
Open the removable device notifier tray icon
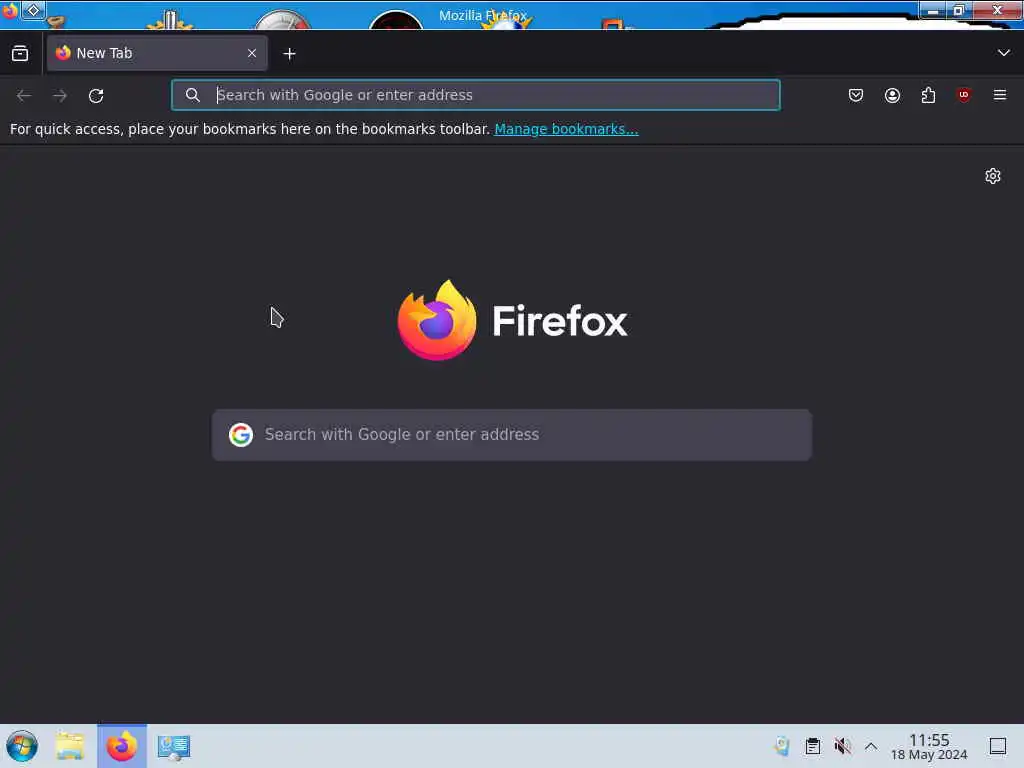(x=782, y=746)
